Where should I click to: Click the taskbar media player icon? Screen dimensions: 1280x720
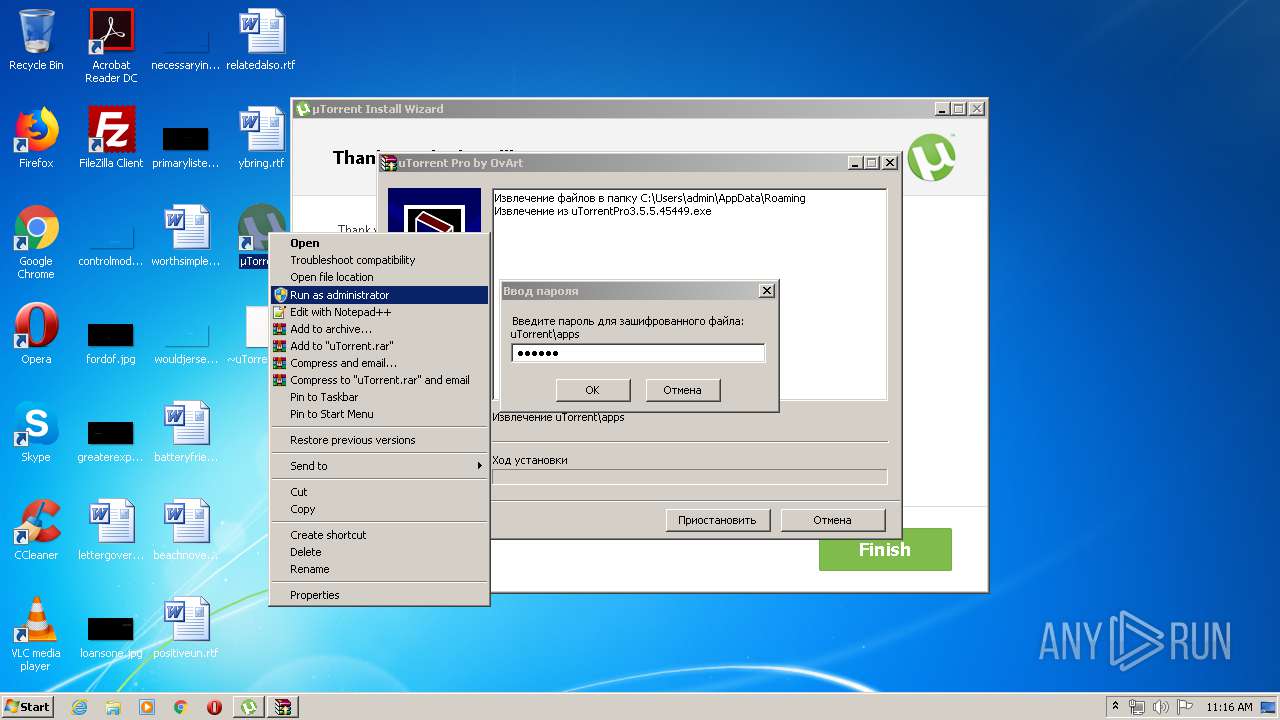(x=147, y=707)
